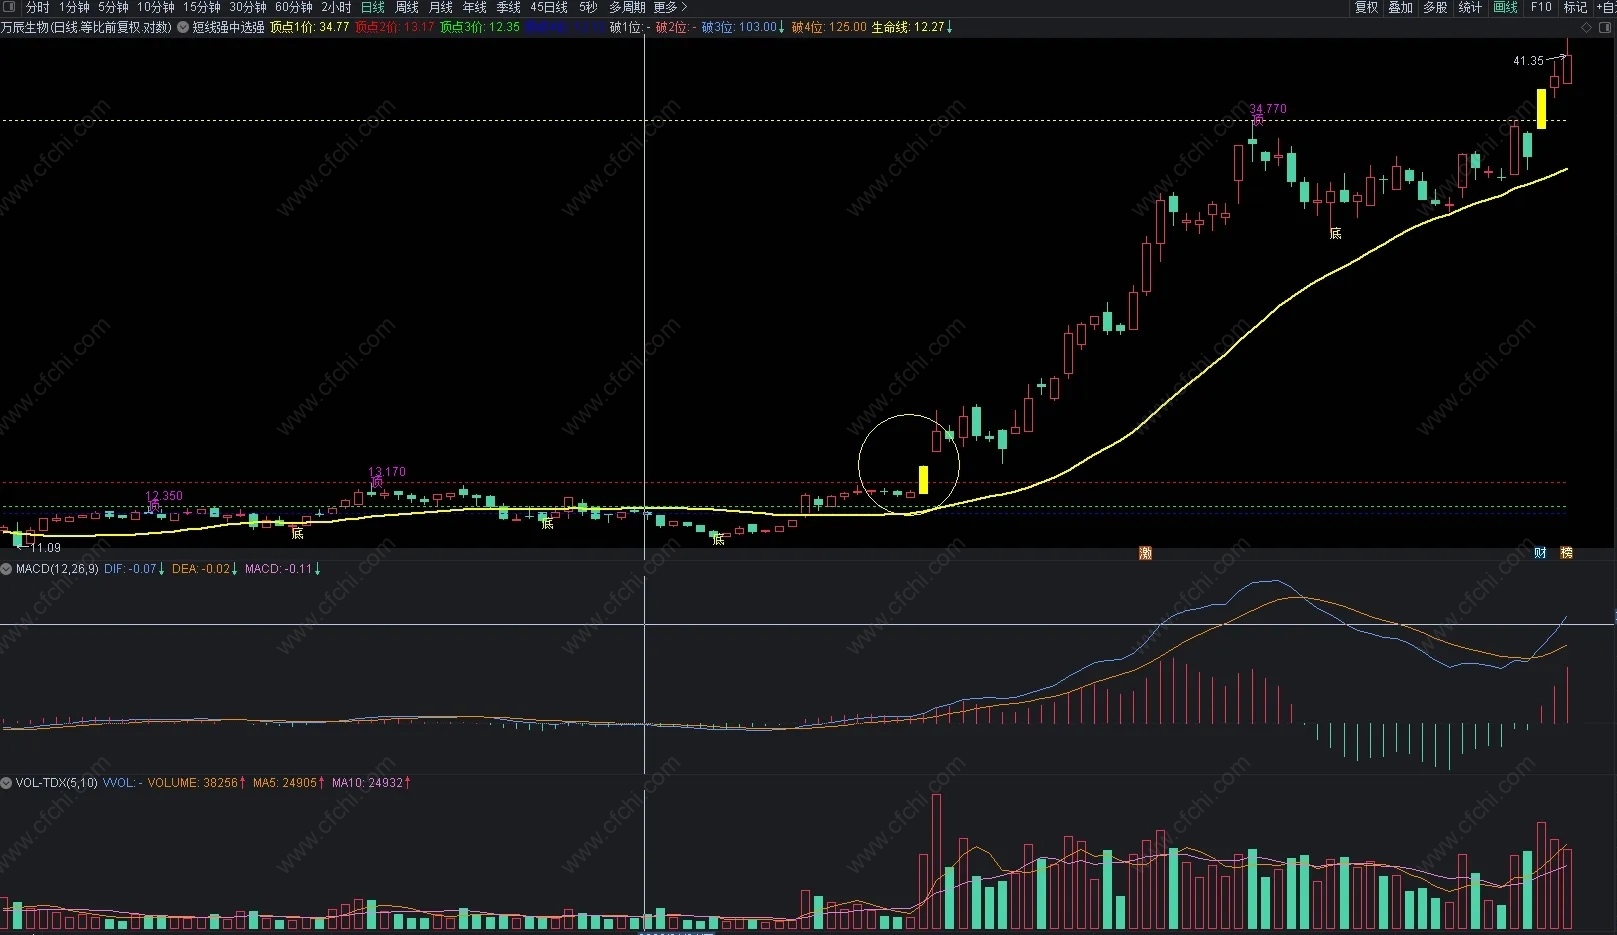Select the 60分钟 period tab

click(294, 7)
